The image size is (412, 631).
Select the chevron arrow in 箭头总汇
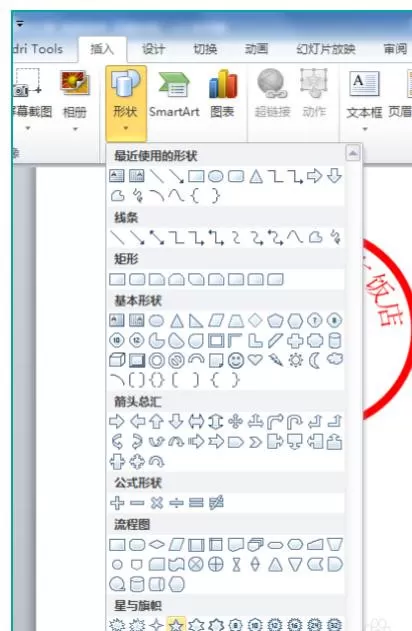[x=255, y=442]
